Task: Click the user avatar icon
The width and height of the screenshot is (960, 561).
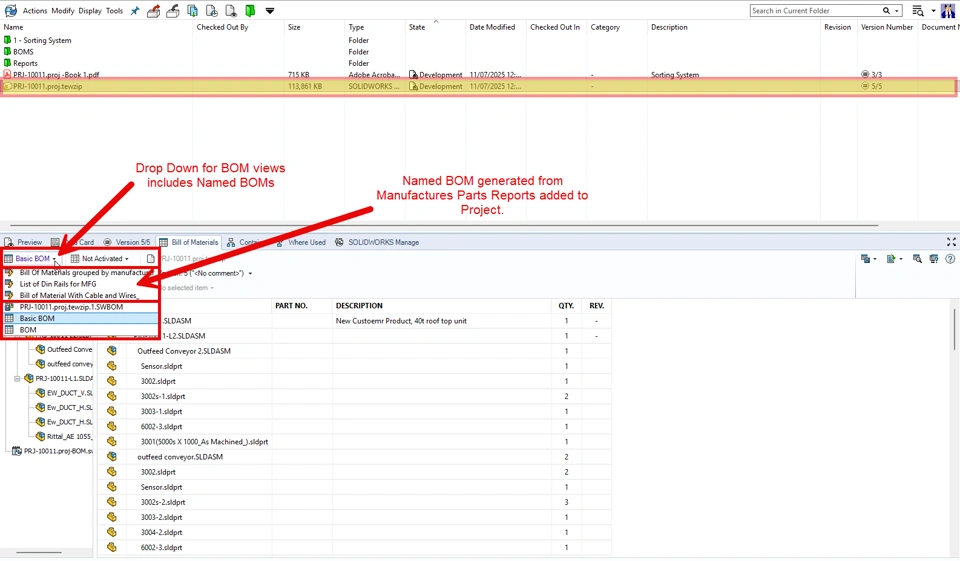Action: click(948, 10)
